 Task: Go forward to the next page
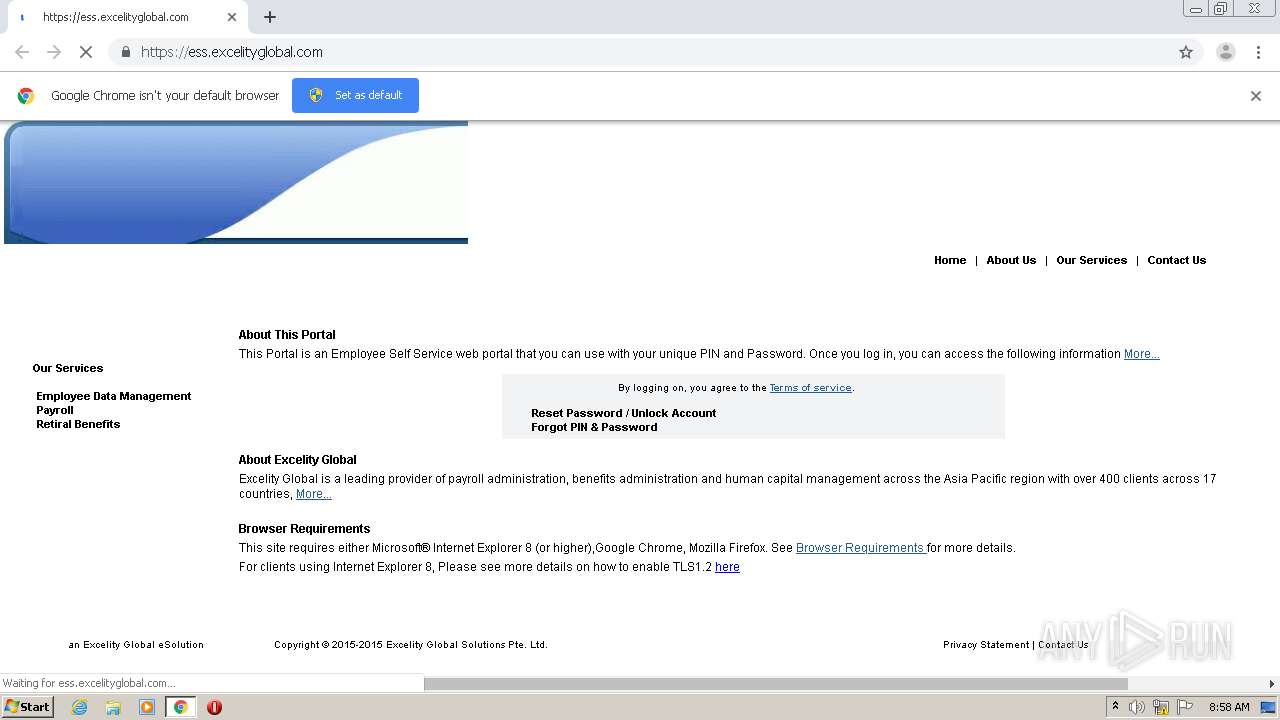(x=54, y=52)
